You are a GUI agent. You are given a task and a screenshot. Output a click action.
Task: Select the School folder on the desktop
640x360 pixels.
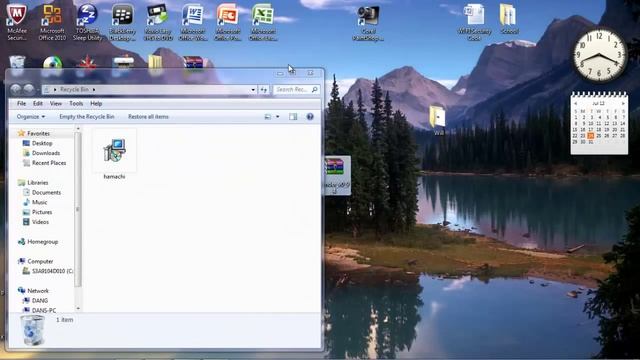pyautogui.click(x=509, y=19)
